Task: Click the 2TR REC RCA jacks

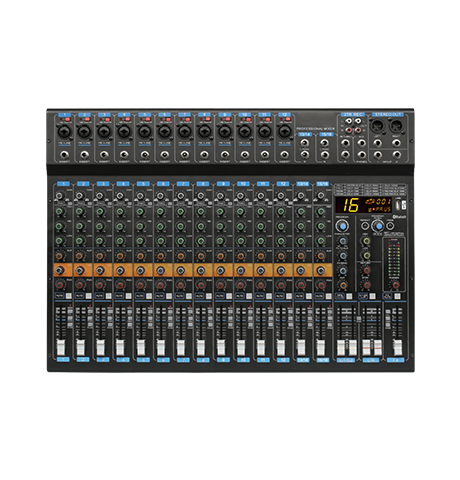Action: (353, 125)
